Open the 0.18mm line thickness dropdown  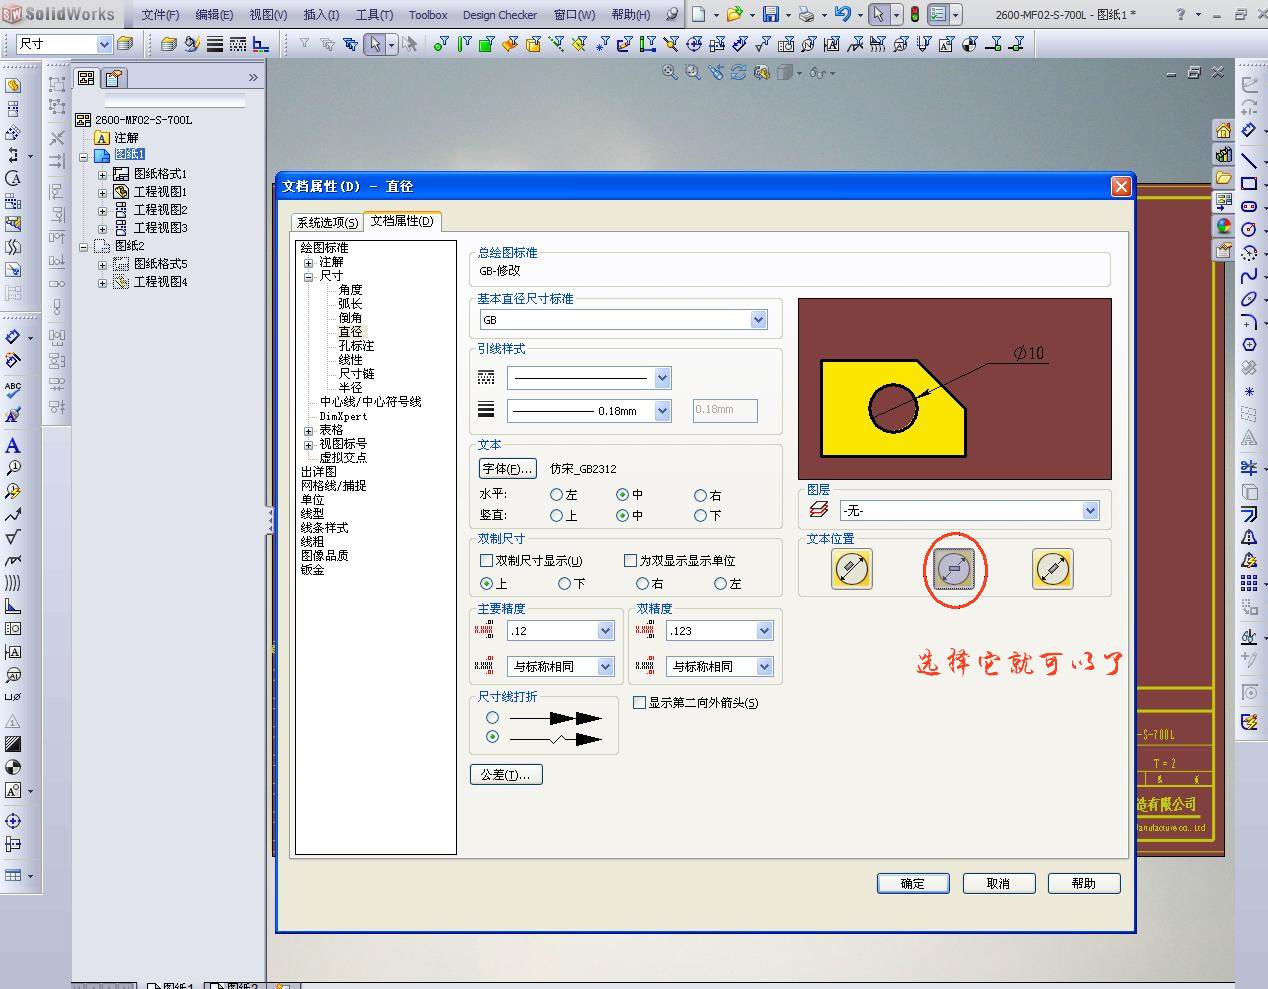click(x=662, y=411)
